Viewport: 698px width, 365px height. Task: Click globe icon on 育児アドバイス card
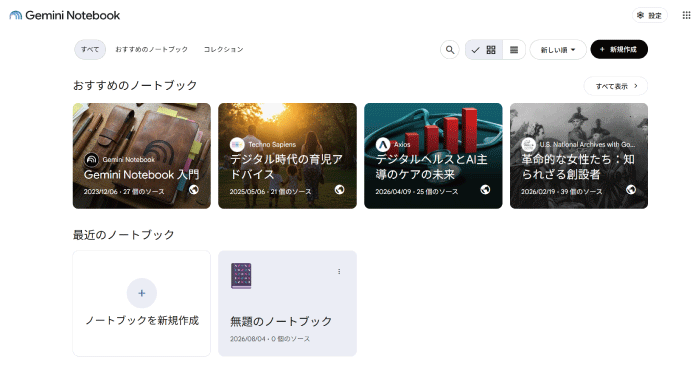[340, 190]
